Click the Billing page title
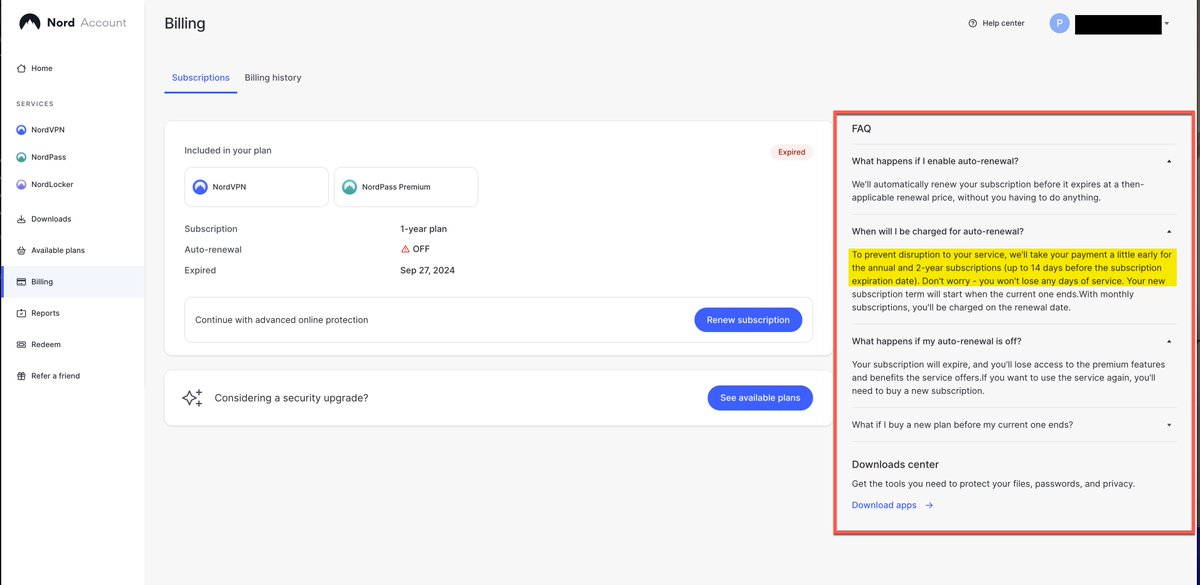The image size is (1200, 585). (x=185, y=23)
